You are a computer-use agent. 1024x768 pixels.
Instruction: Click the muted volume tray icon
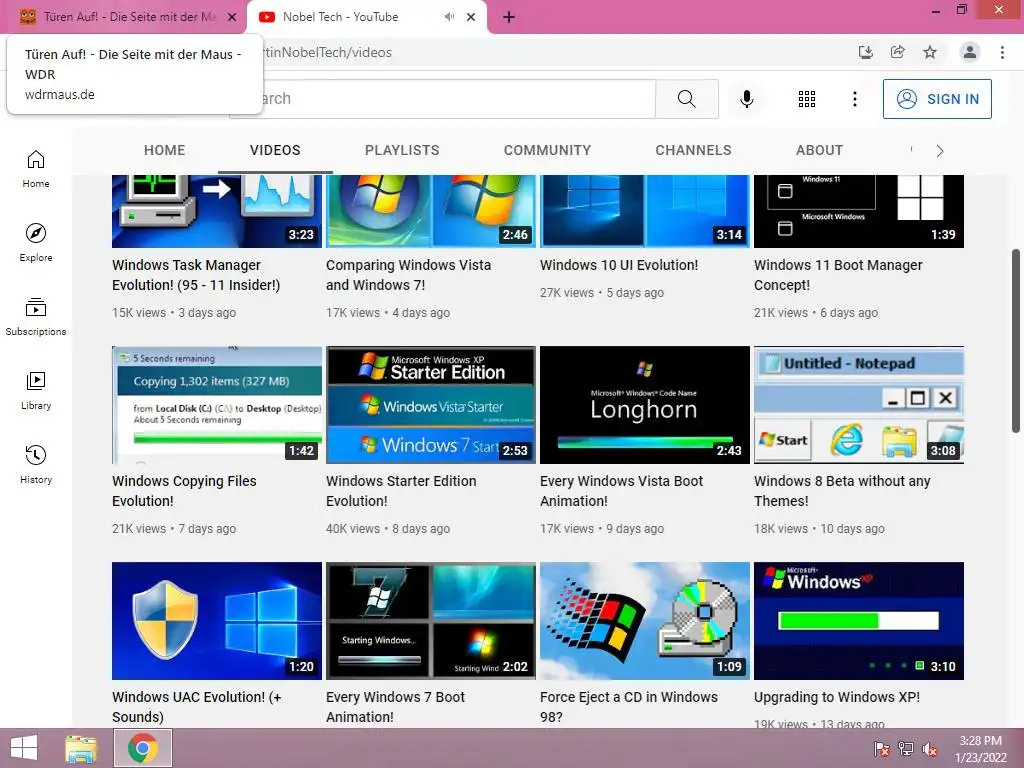click(x=930, y=748)
